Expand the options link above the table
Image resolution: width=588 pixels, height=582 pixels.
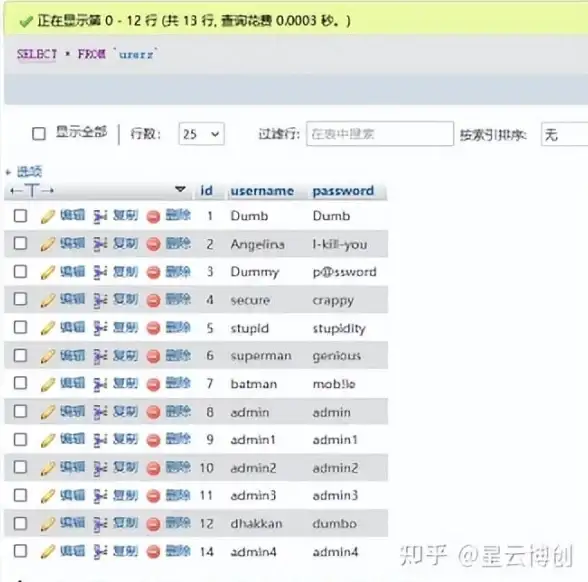click(29, 172)
